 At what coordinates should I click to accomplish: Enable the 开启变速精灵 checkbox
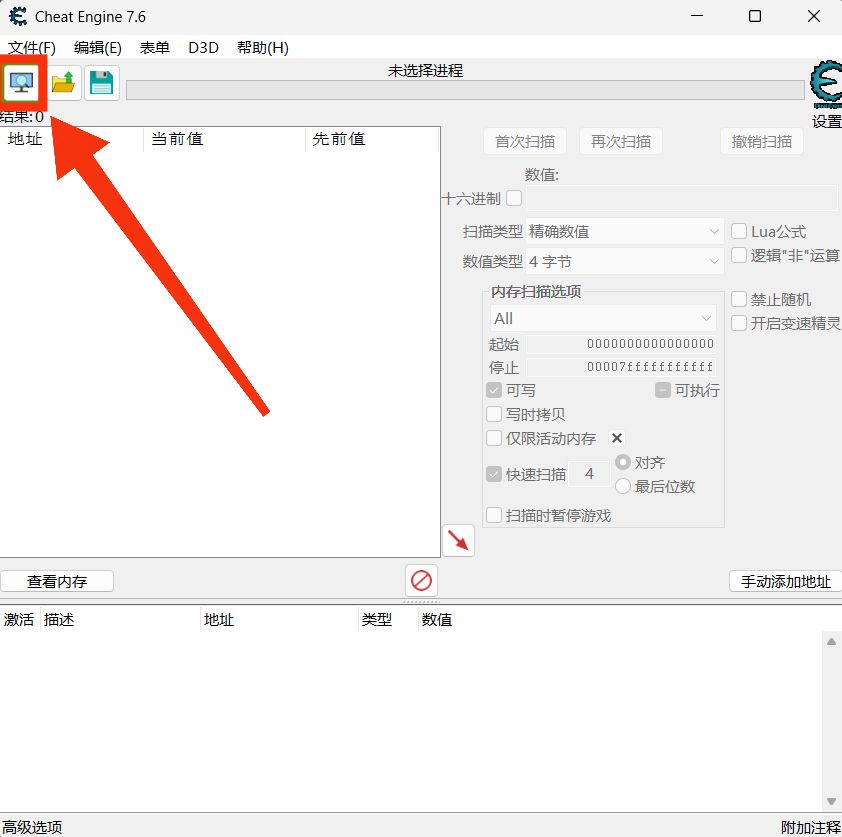739,323
